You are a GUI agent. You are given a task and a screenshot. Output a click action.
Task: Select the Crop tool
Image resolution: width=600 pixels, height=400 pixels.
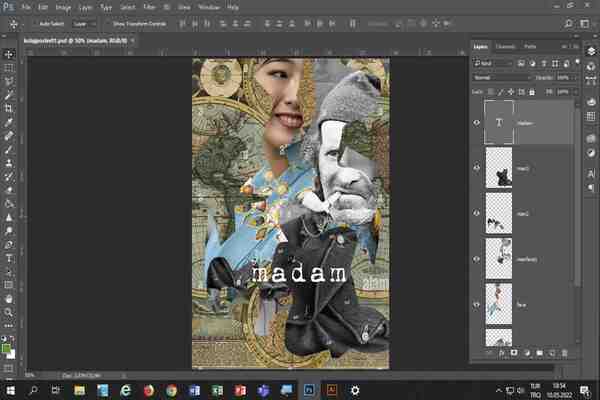coord(9,108)
